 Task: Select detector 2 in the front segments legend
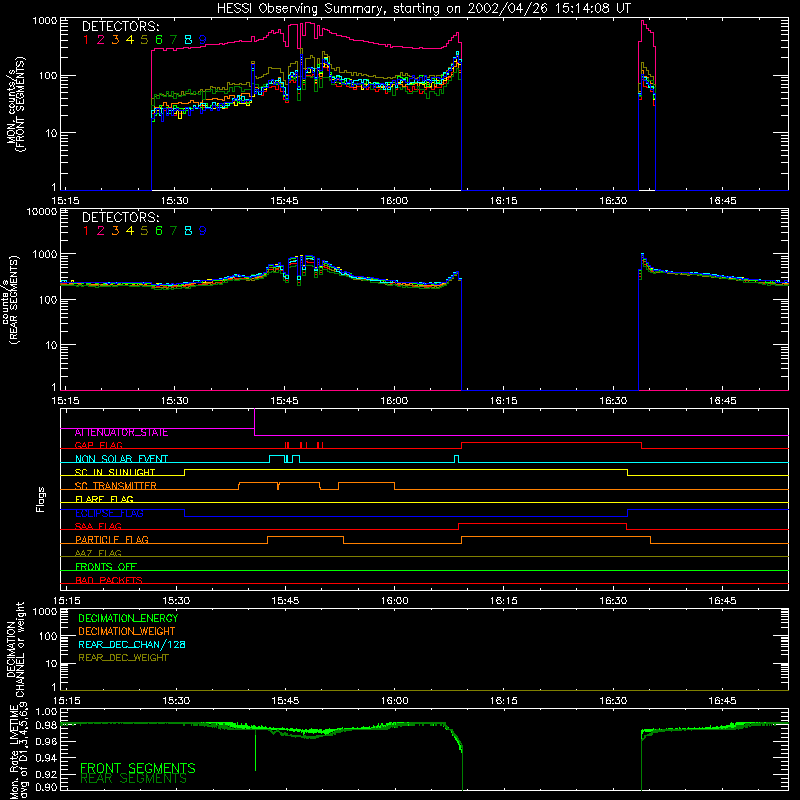(101, 40)
